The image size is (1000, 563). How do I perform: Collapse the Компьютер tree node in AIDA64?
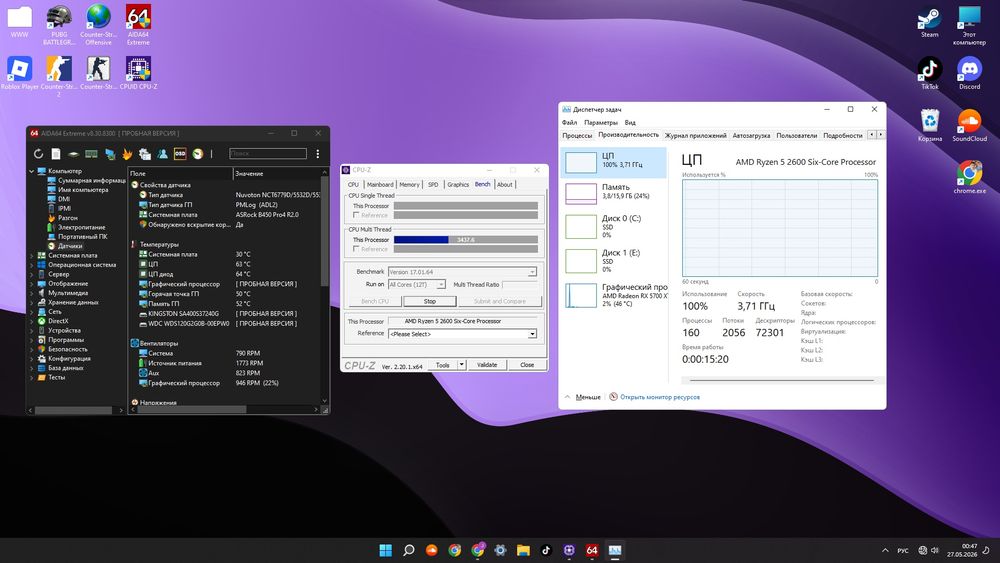coord(31,171)
